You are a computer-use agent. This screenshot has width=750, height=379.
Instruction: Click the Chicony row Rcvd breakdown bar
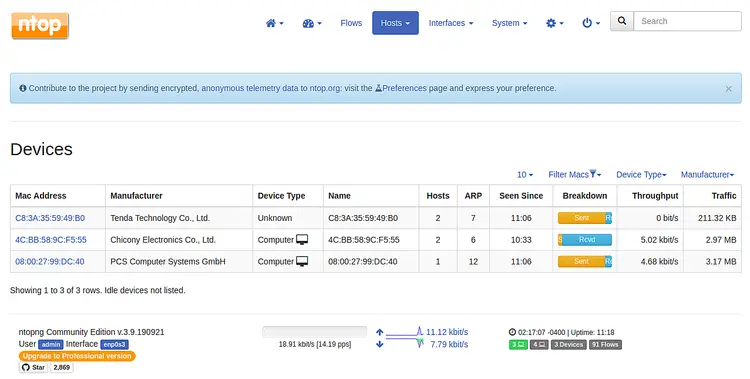[x=585, y=240]
